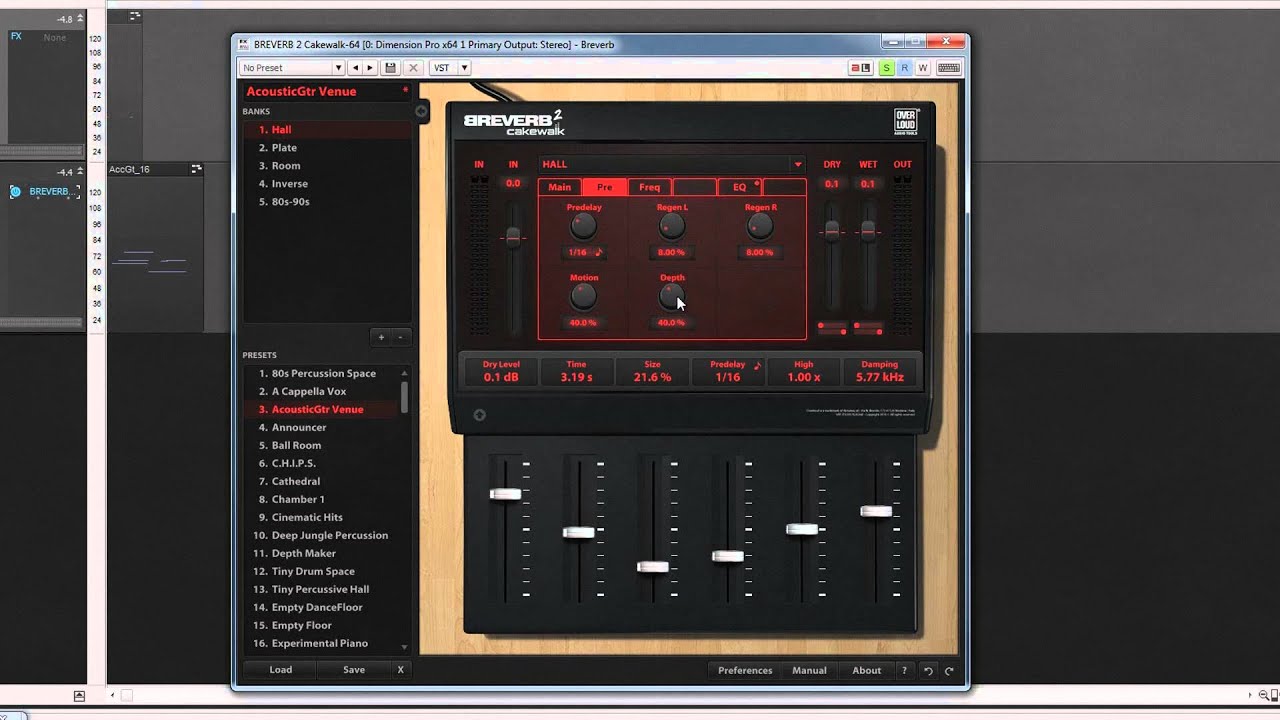Screen dimensions: 1280x720
Task: Click the icon at bottom left of the track pane
Action: [79, 695]
